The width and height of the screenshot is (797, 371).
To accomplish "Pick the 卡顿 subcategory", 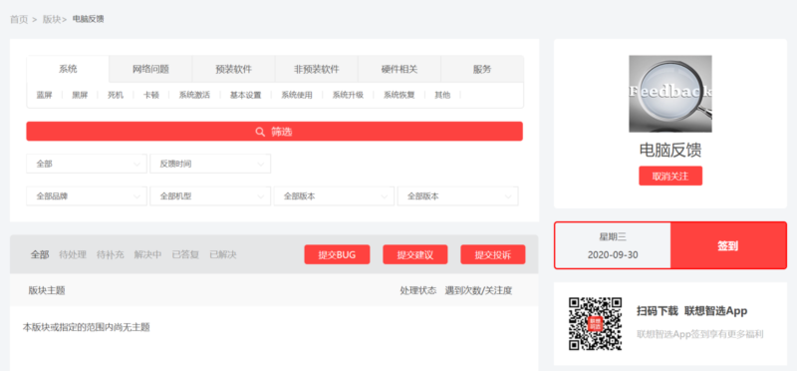I will (151, 95).
